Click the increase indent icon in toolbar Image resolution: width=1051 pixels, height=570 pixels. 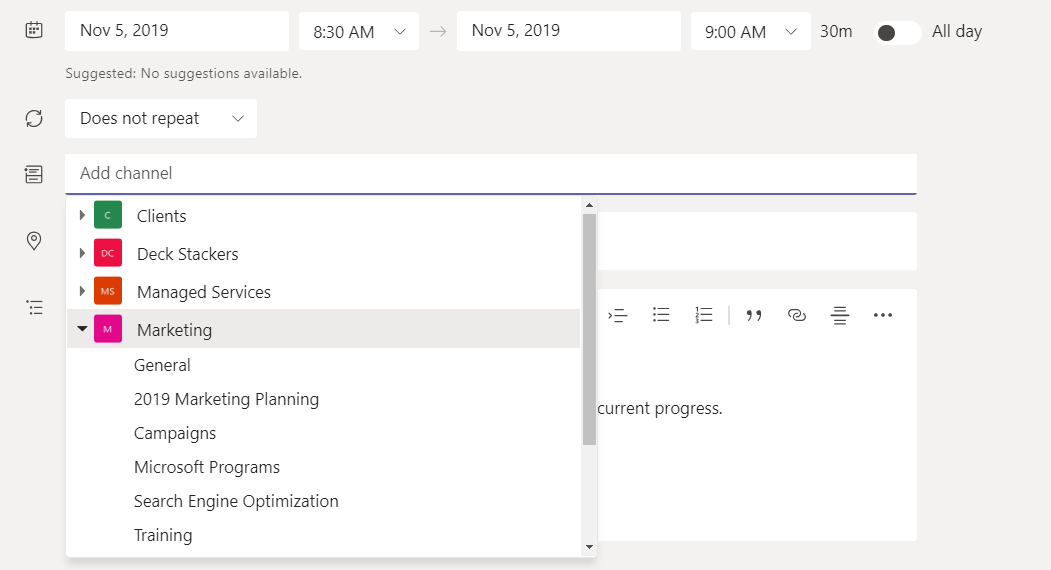(618, 315)
